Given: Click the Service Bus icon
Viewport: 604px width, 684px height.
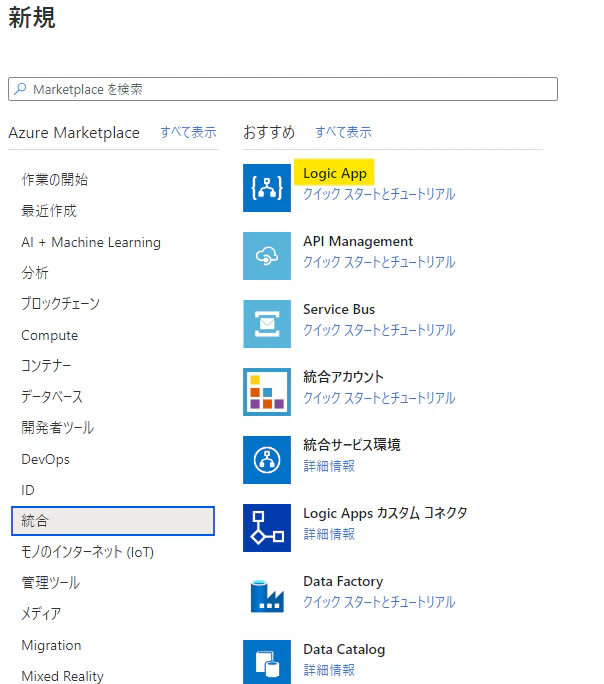Looking at the screenshot, I should (267, 324).
